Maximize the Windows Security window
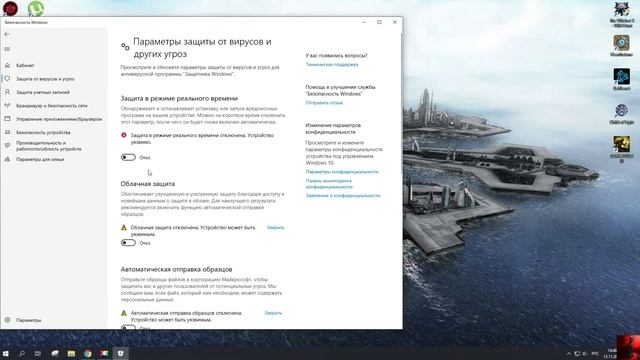The width and height of the screenshot is (640, 360). pyautogui.click(x=379, y=22)
